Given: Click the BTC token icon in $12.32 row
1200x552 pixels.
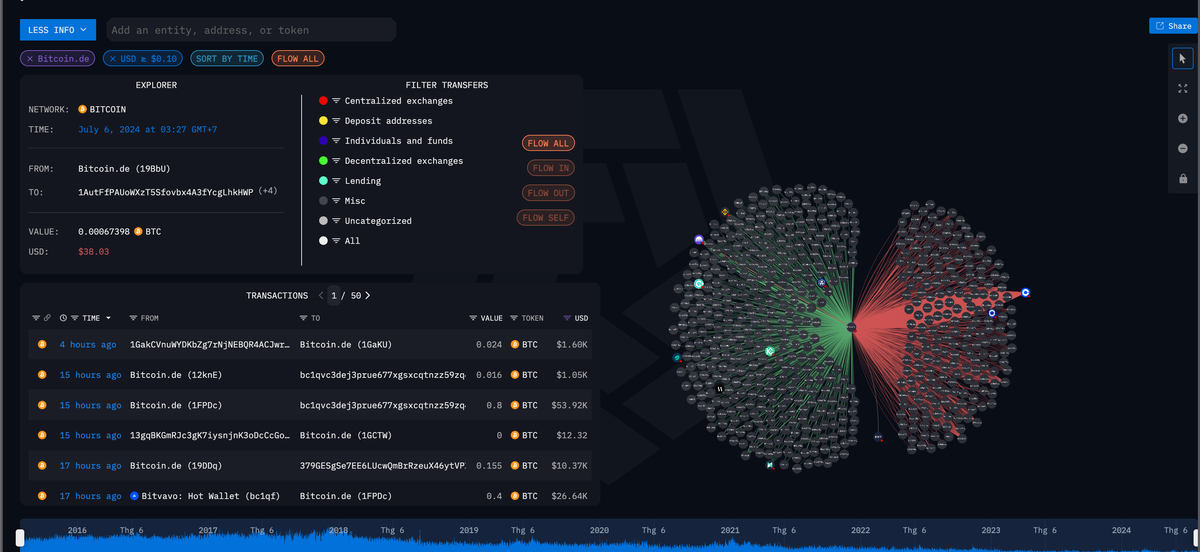Looking at the screenshot, I should [515, 436].
